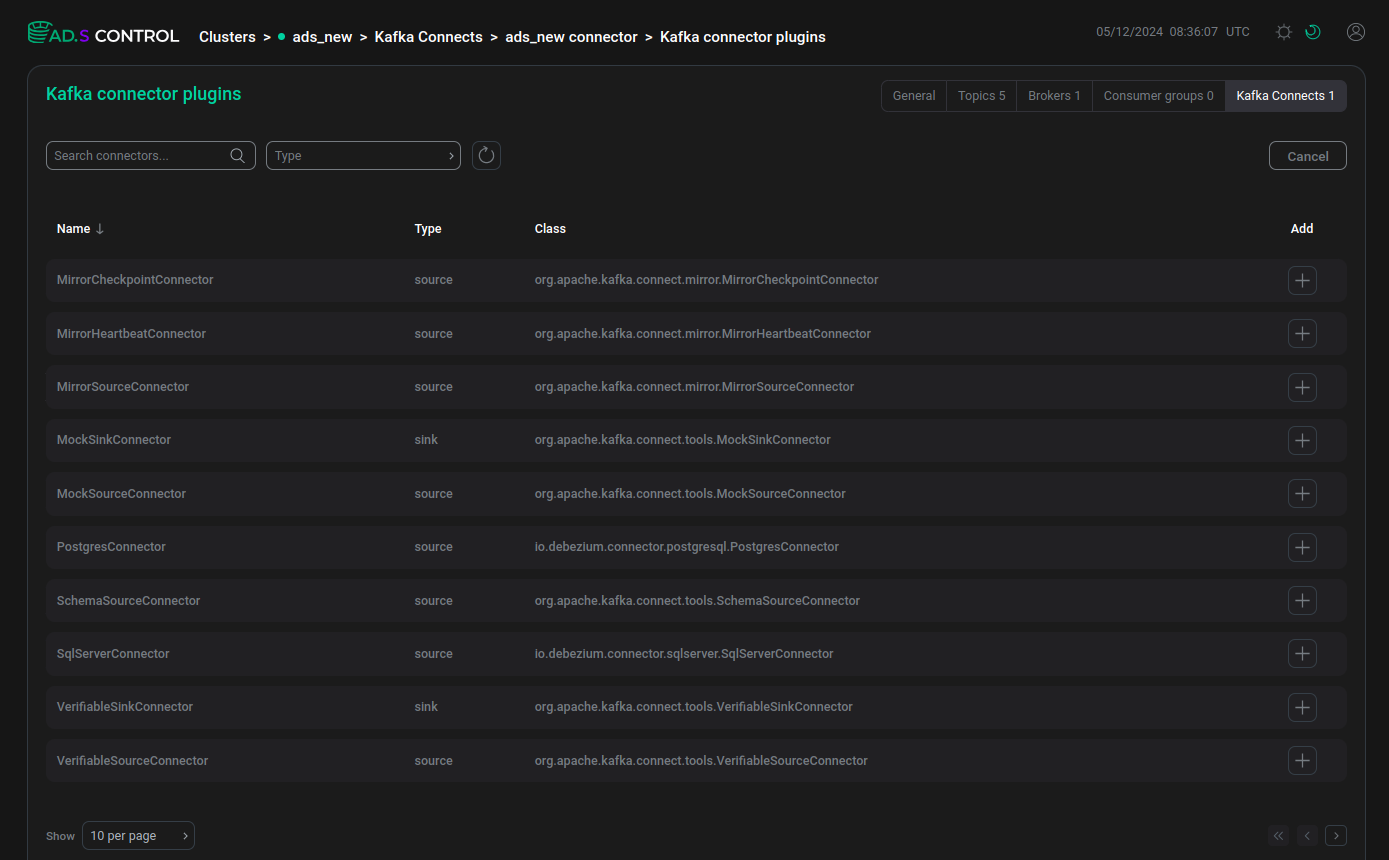Open the Kafka Connects breadcrumb link

point(429,37)
